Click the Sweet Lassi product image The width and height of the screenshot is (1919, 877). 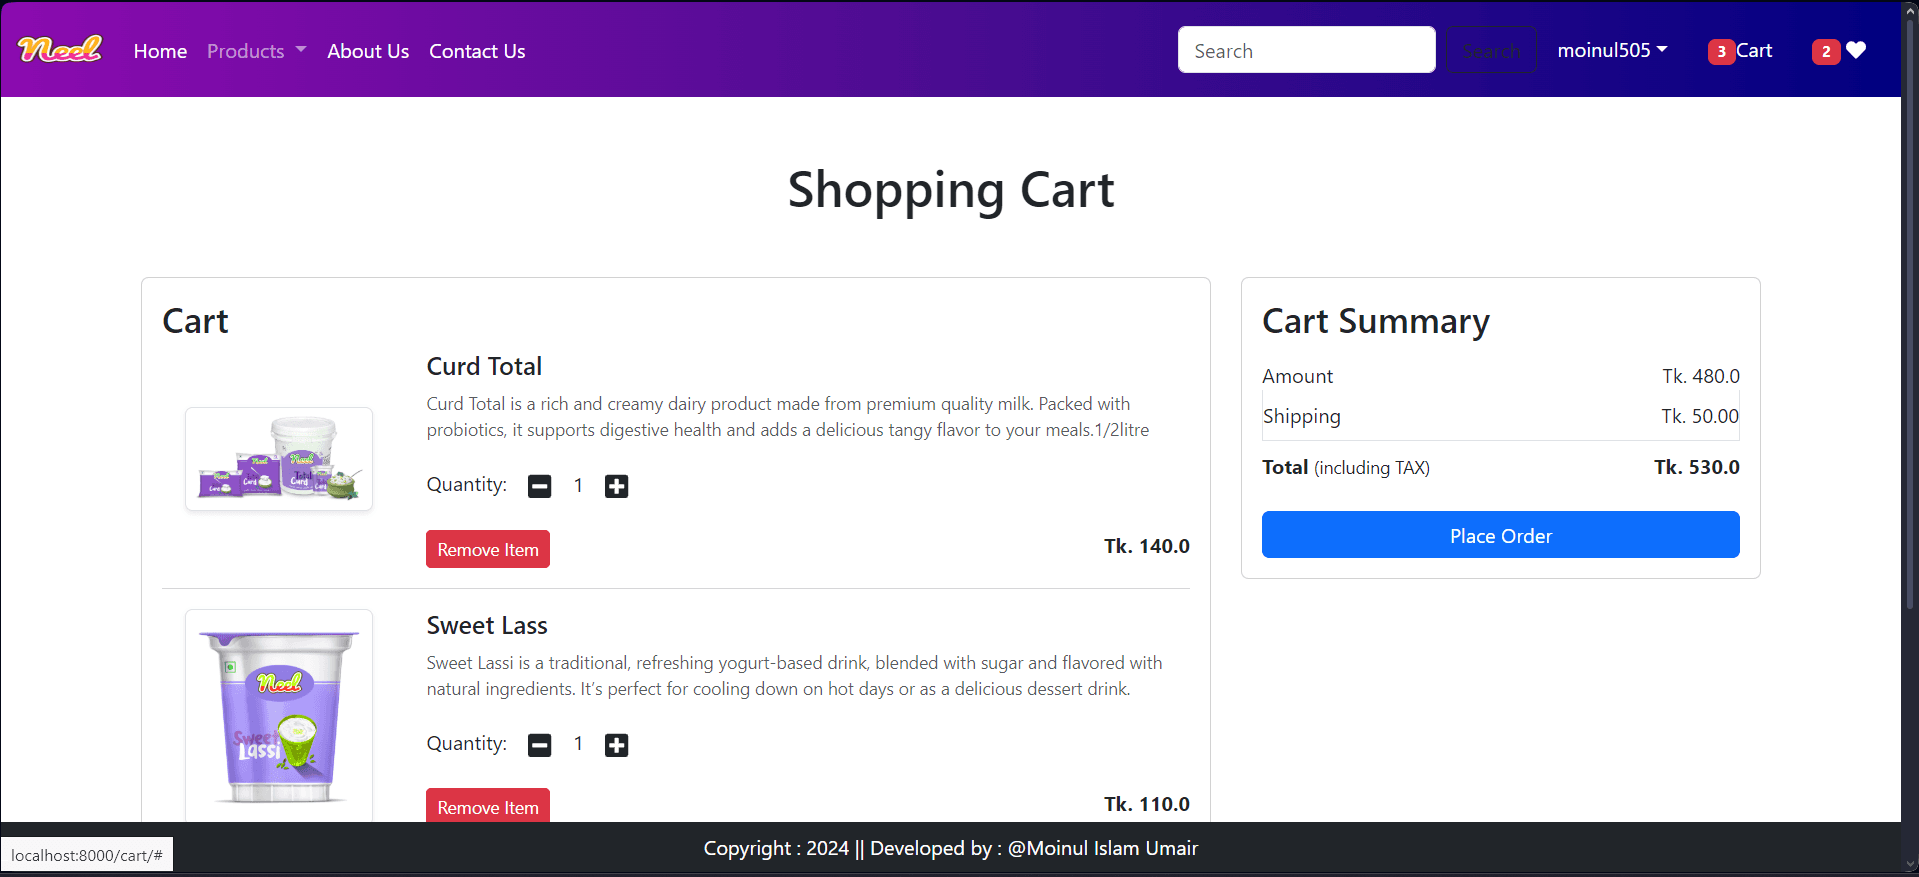click(279, 715)
